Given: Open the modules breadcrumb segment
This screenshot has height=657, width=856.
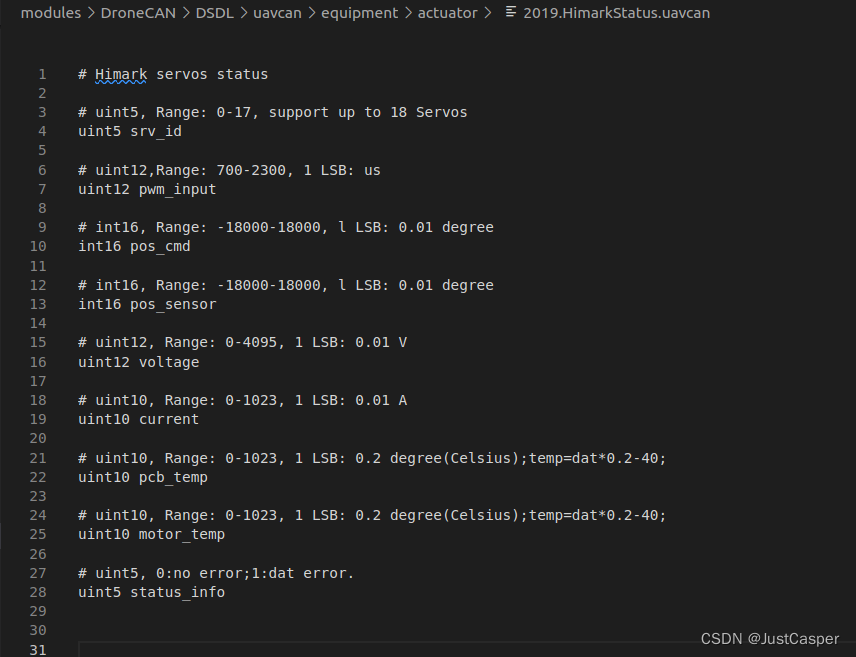Looking at the screenshot, I should coord(51,13).
